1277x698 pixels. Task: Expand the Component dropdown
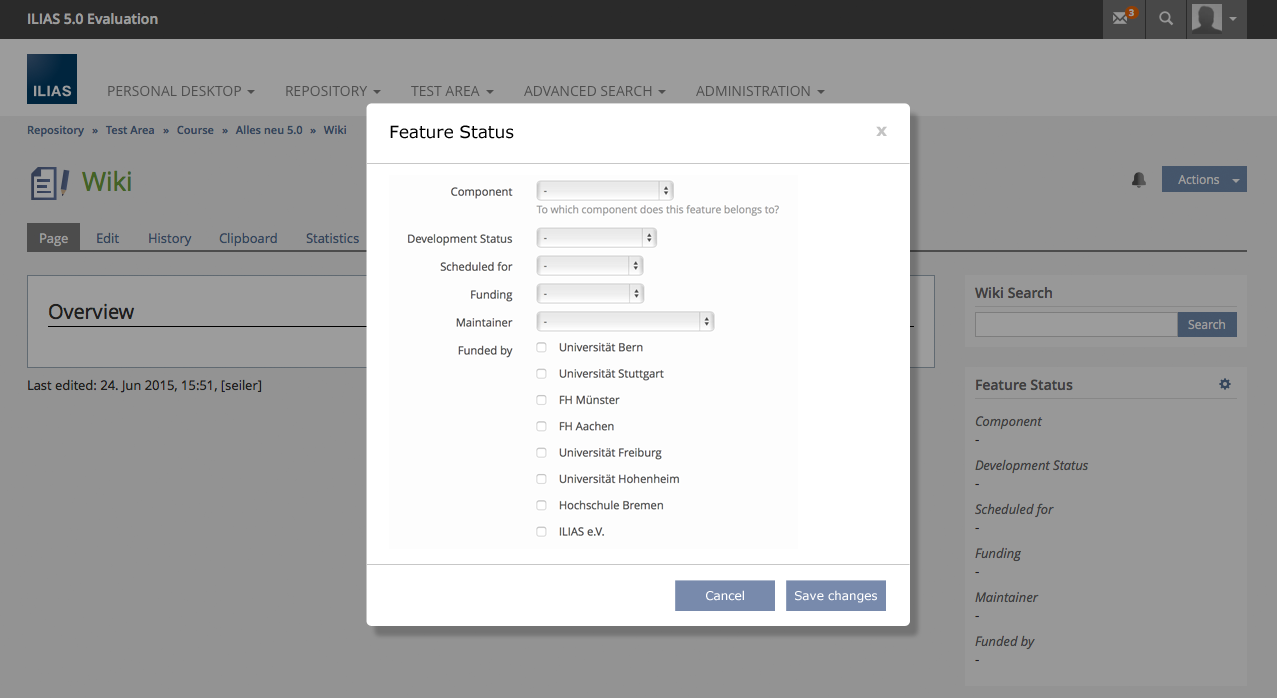pyautogui.click(x=605, y=190)
